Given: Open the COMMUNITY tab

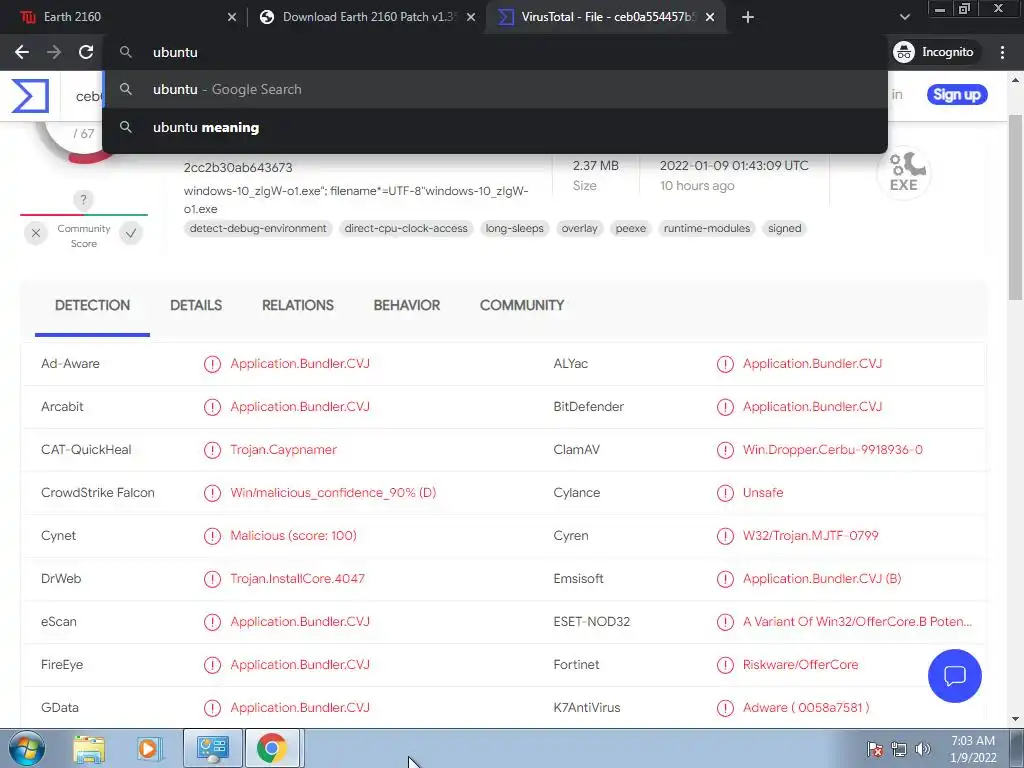Looking at the screenshot, I should tap(522, 306).
